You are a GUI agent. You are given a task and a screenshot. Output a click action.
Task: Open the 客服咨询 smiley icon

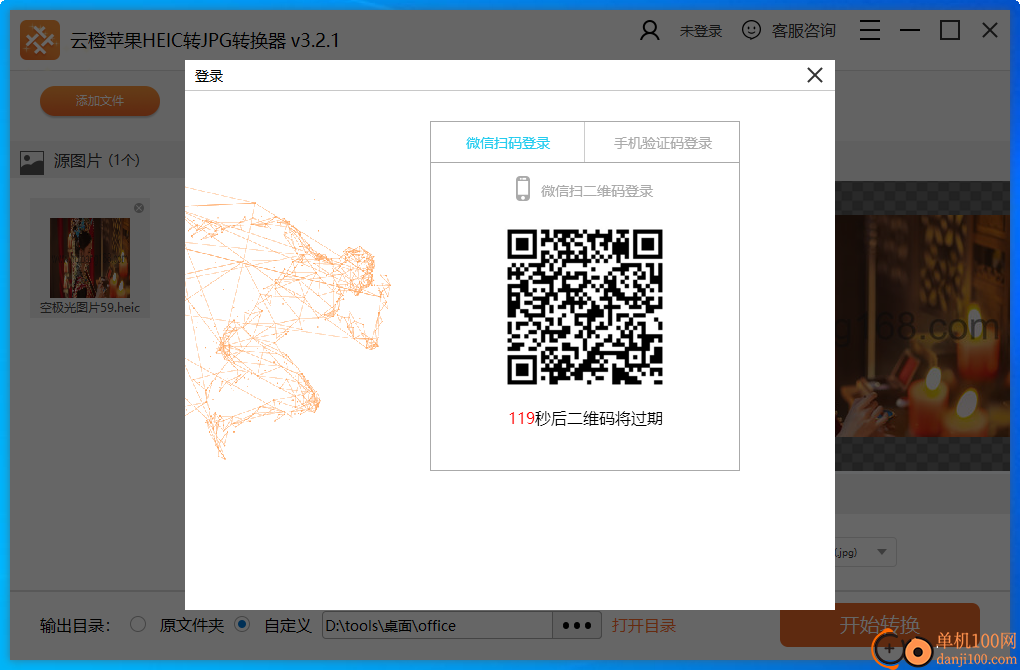click(x=751, y=30)
